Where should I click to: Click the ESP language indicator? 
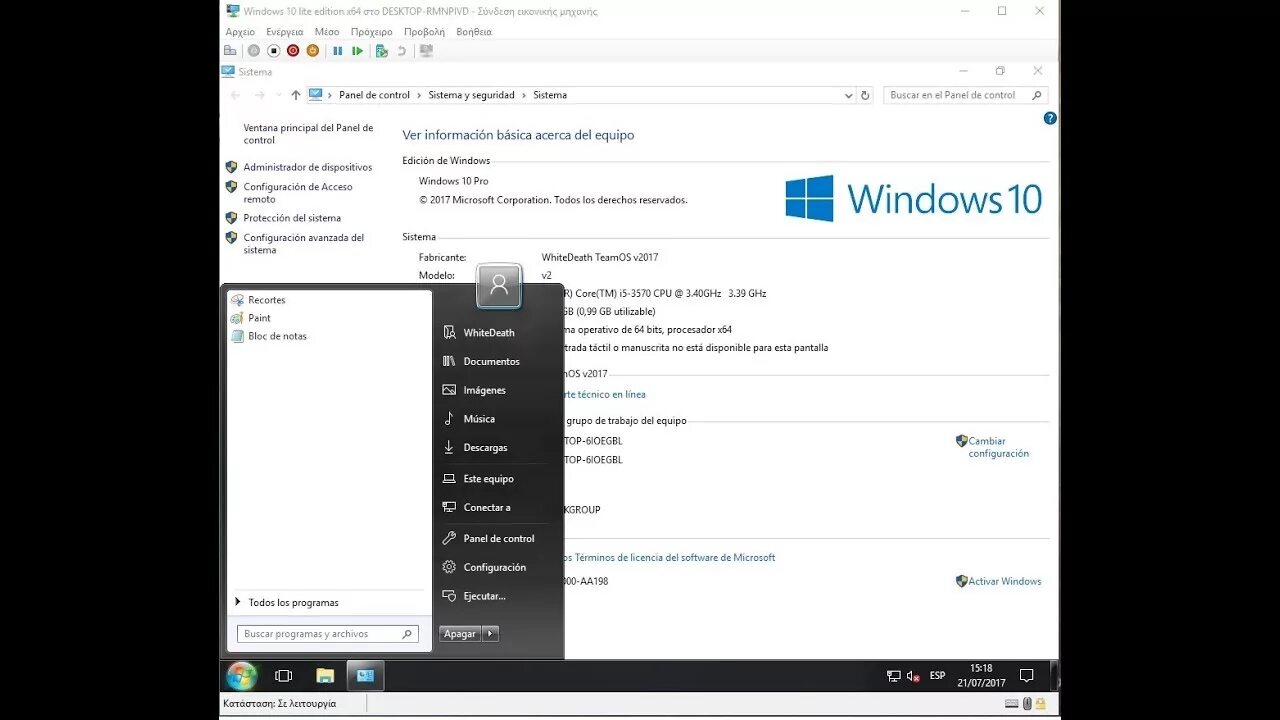coord(937,676)
